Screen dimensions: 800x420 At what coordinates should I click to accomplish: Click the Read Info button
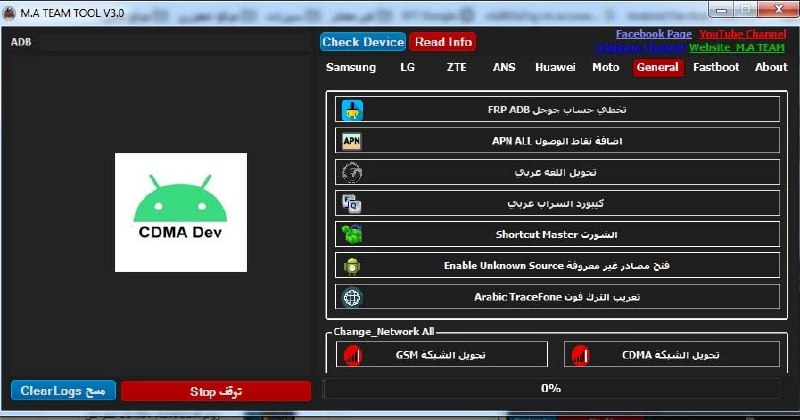point(443,42)
